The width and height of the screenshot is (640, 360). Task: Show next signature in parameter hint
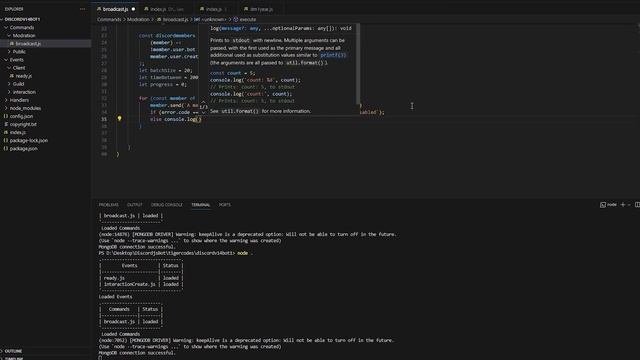(x=203, y=112)
